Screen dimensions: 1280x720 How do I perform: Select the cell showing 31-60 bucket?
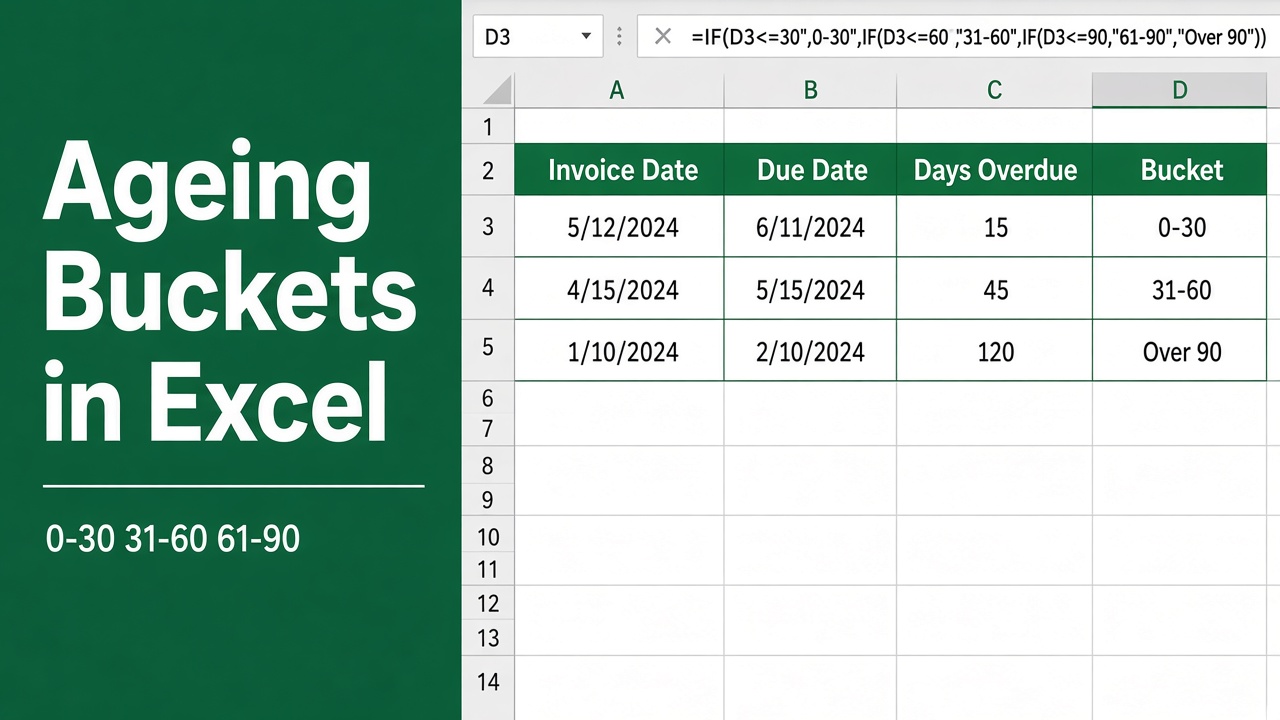[1180, 289]
